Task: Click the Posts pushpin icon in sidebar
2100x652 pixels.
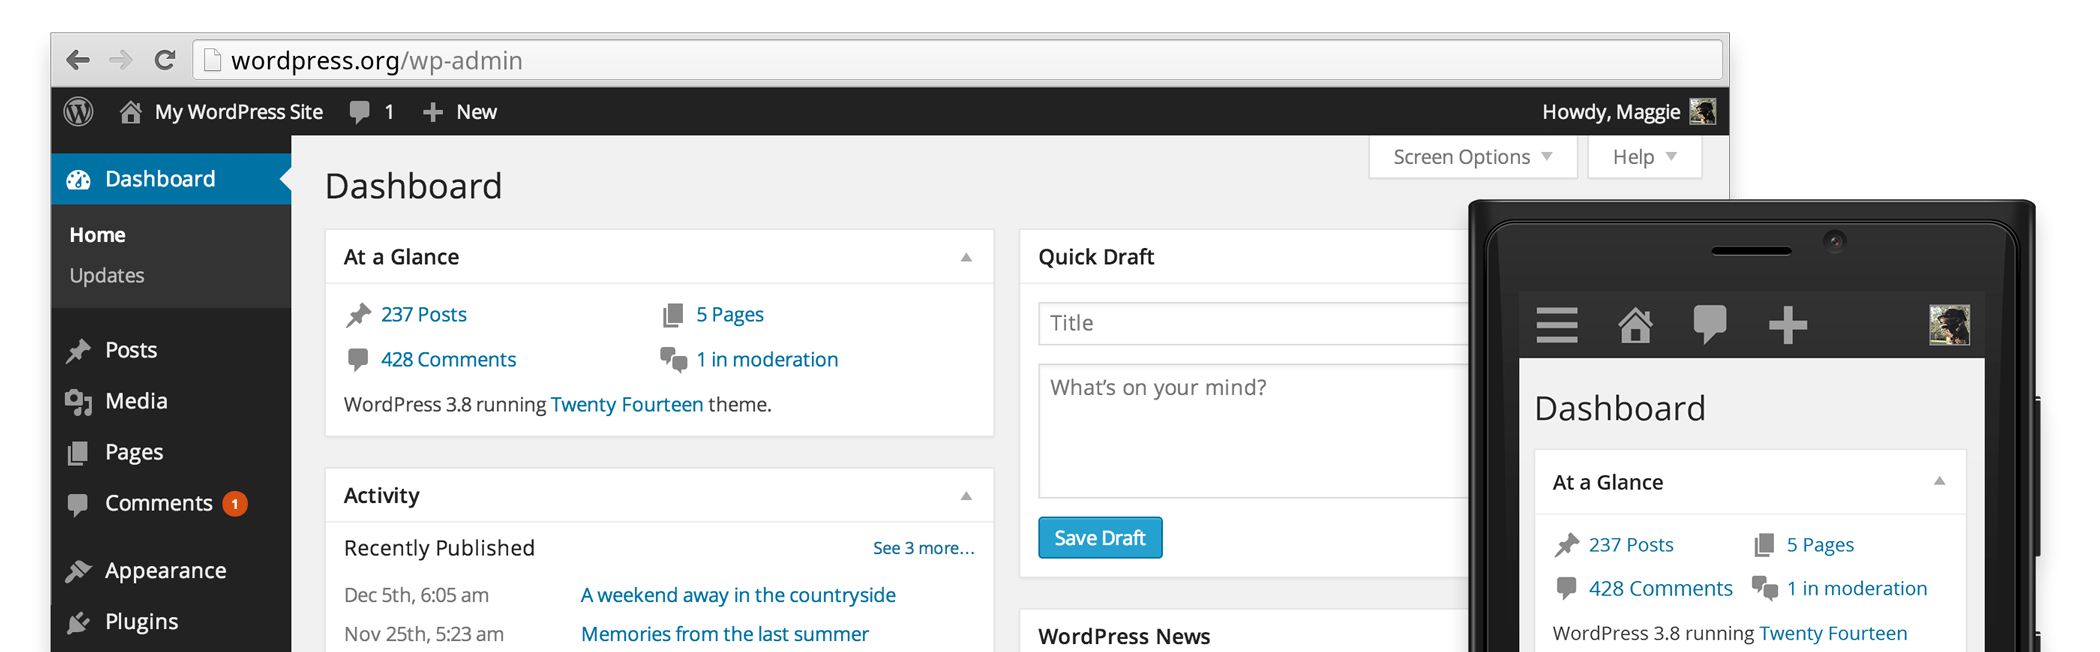Action: coord(78,351)
